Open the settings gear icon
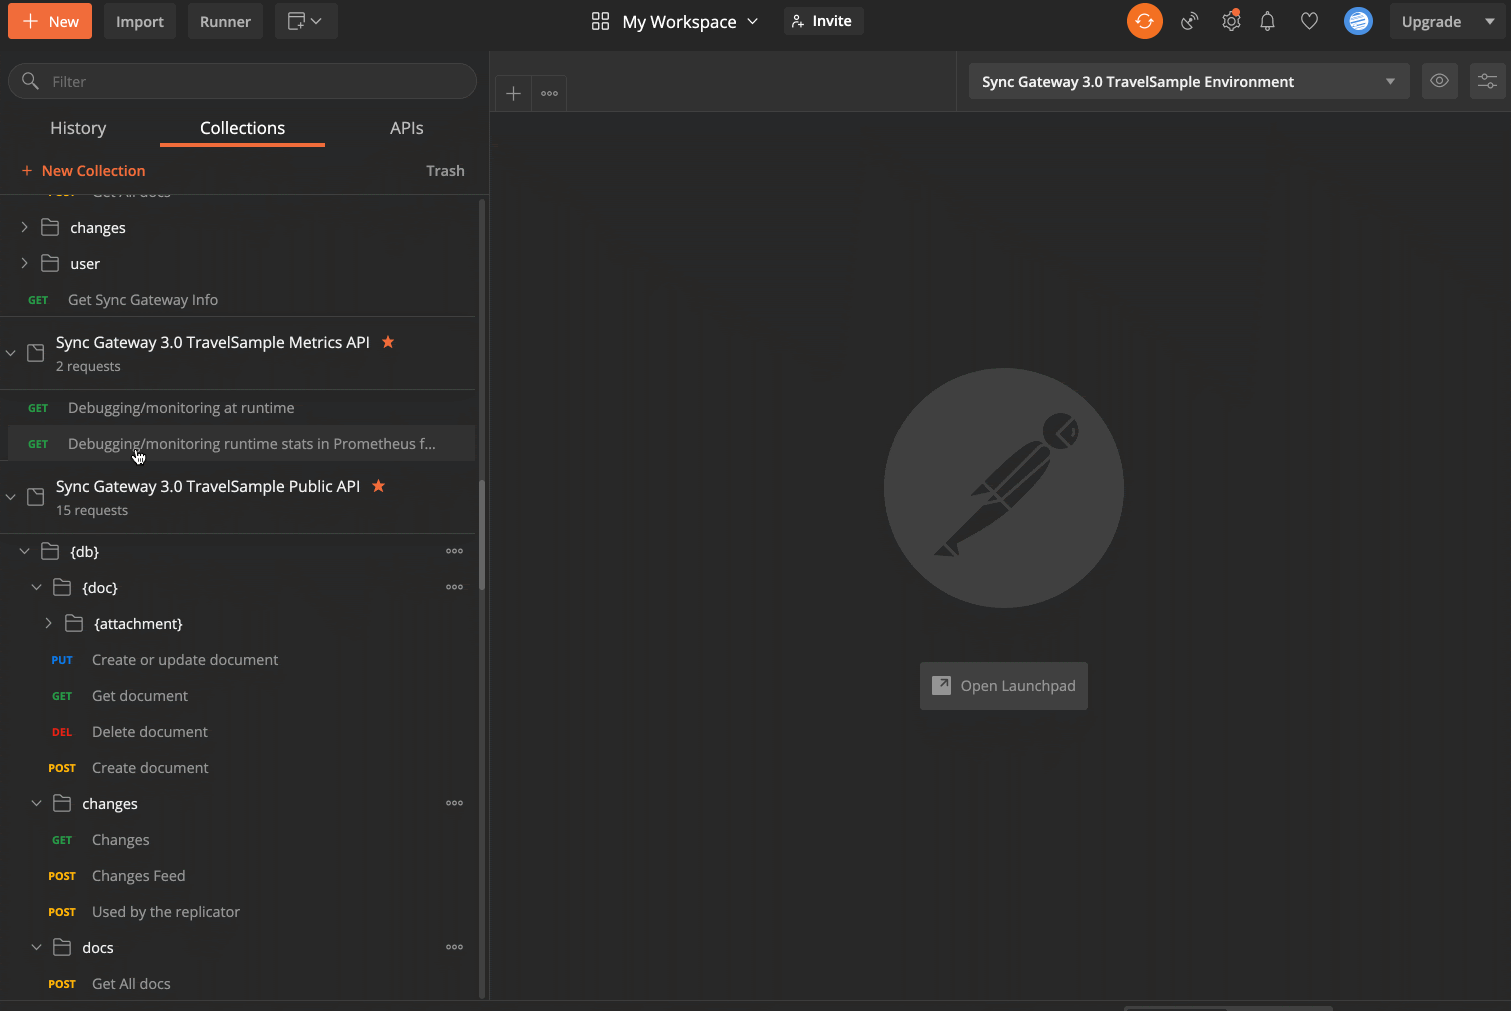 (x=1231, y=21)
